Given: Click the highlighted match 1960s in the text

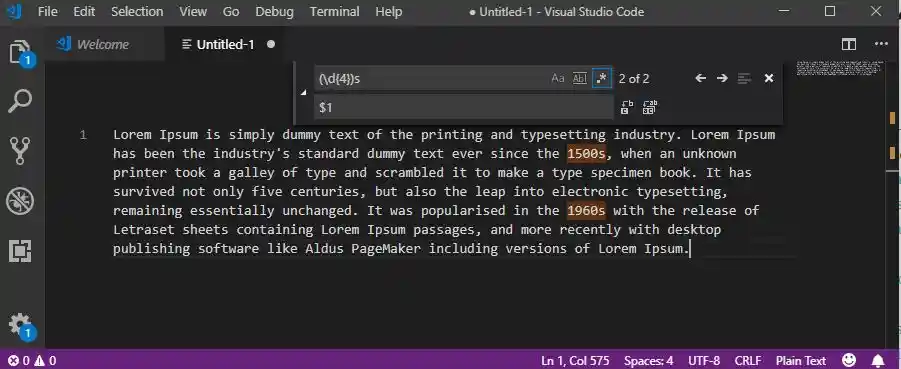Looking at the screenshot, I should 586,210.
